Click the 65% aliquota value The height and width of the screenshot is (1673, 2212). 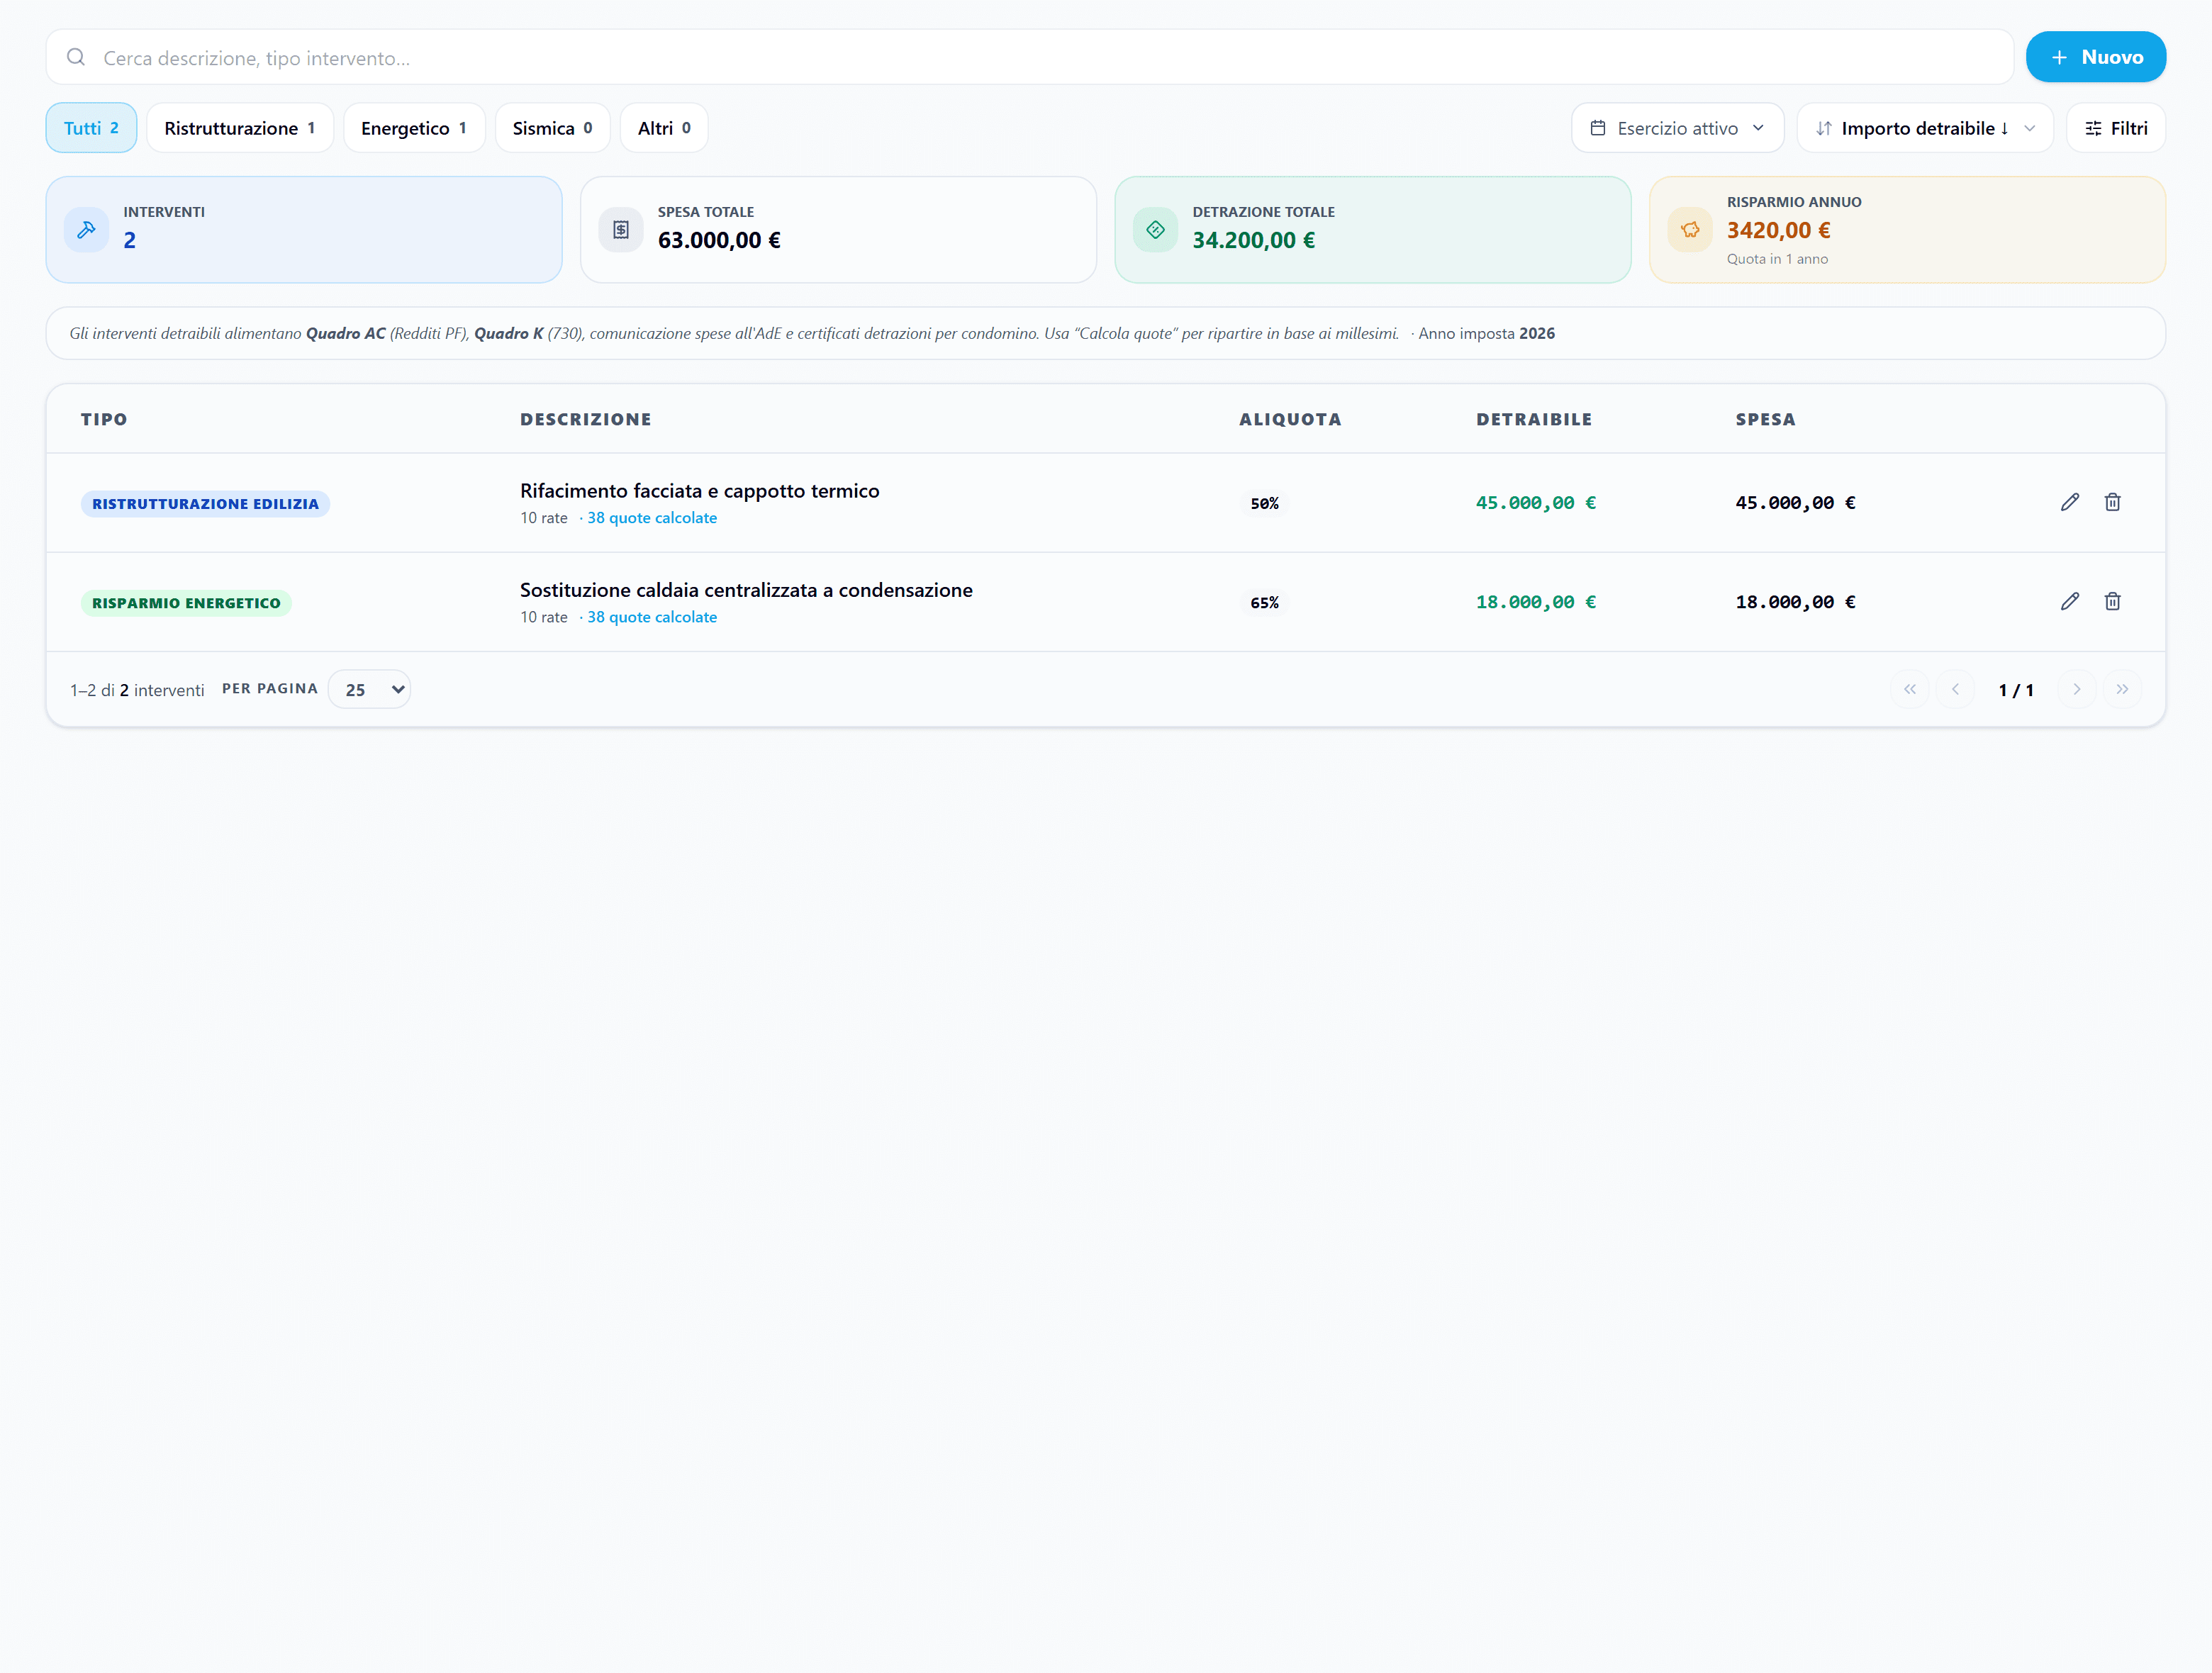(1264, 602)
